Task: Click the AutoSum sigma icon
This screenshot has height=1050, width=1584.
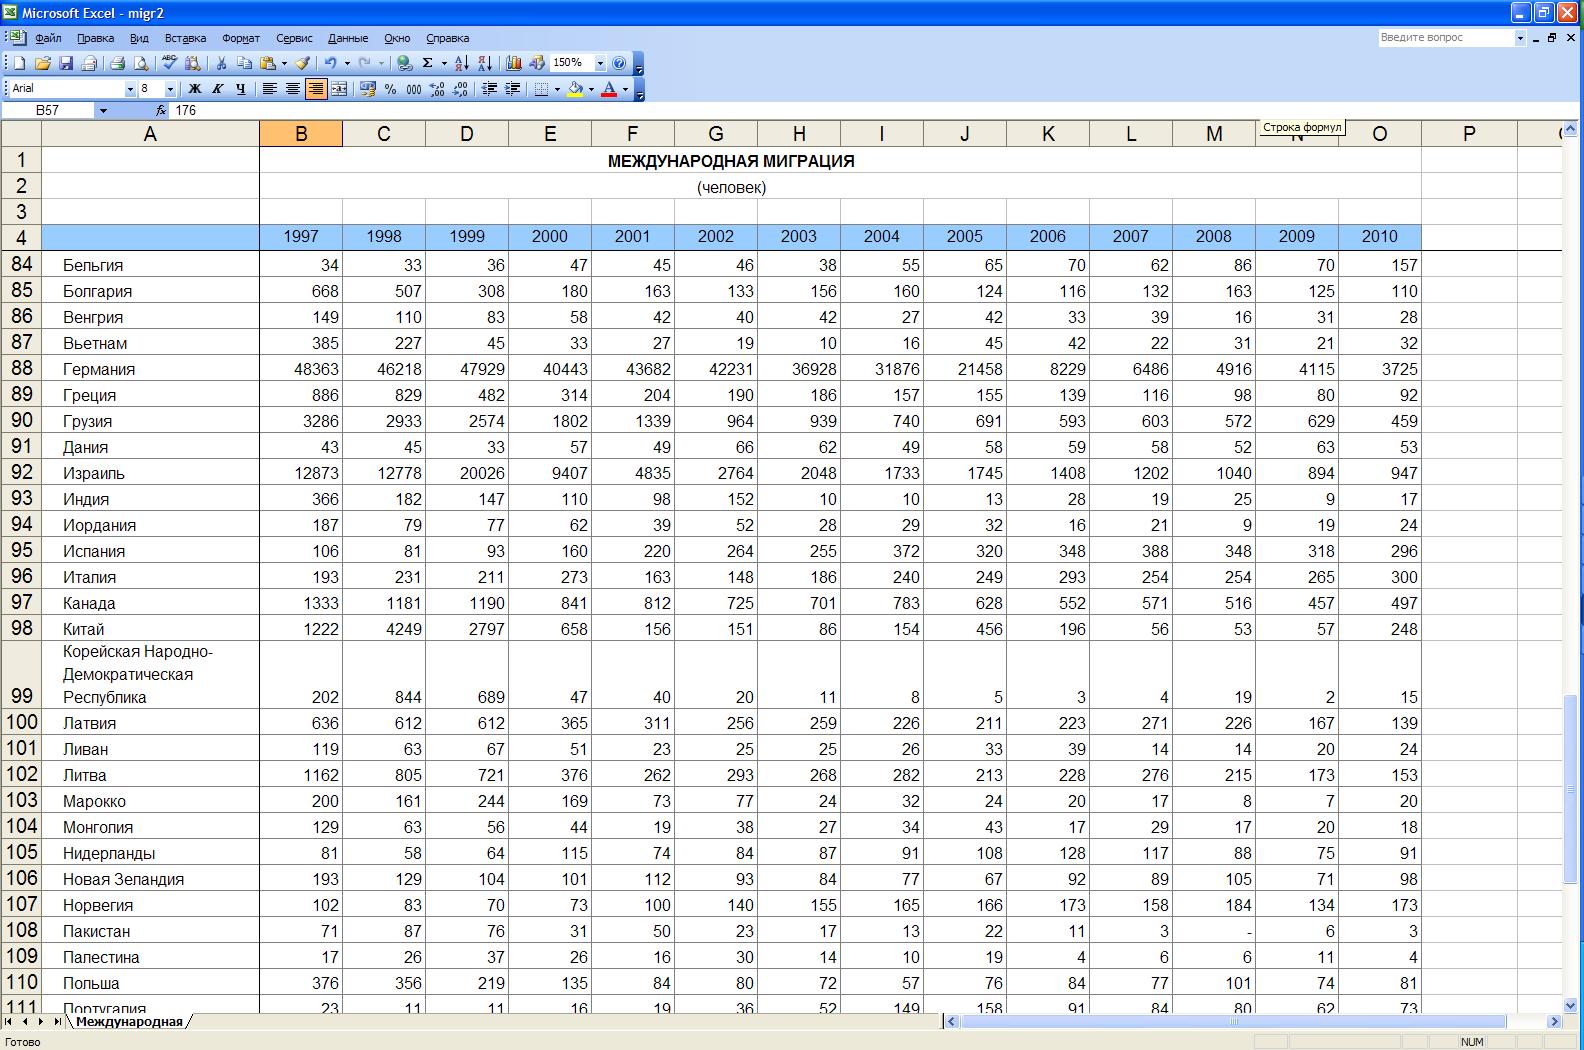Action: pyautogui.click(x=427, y=63)
